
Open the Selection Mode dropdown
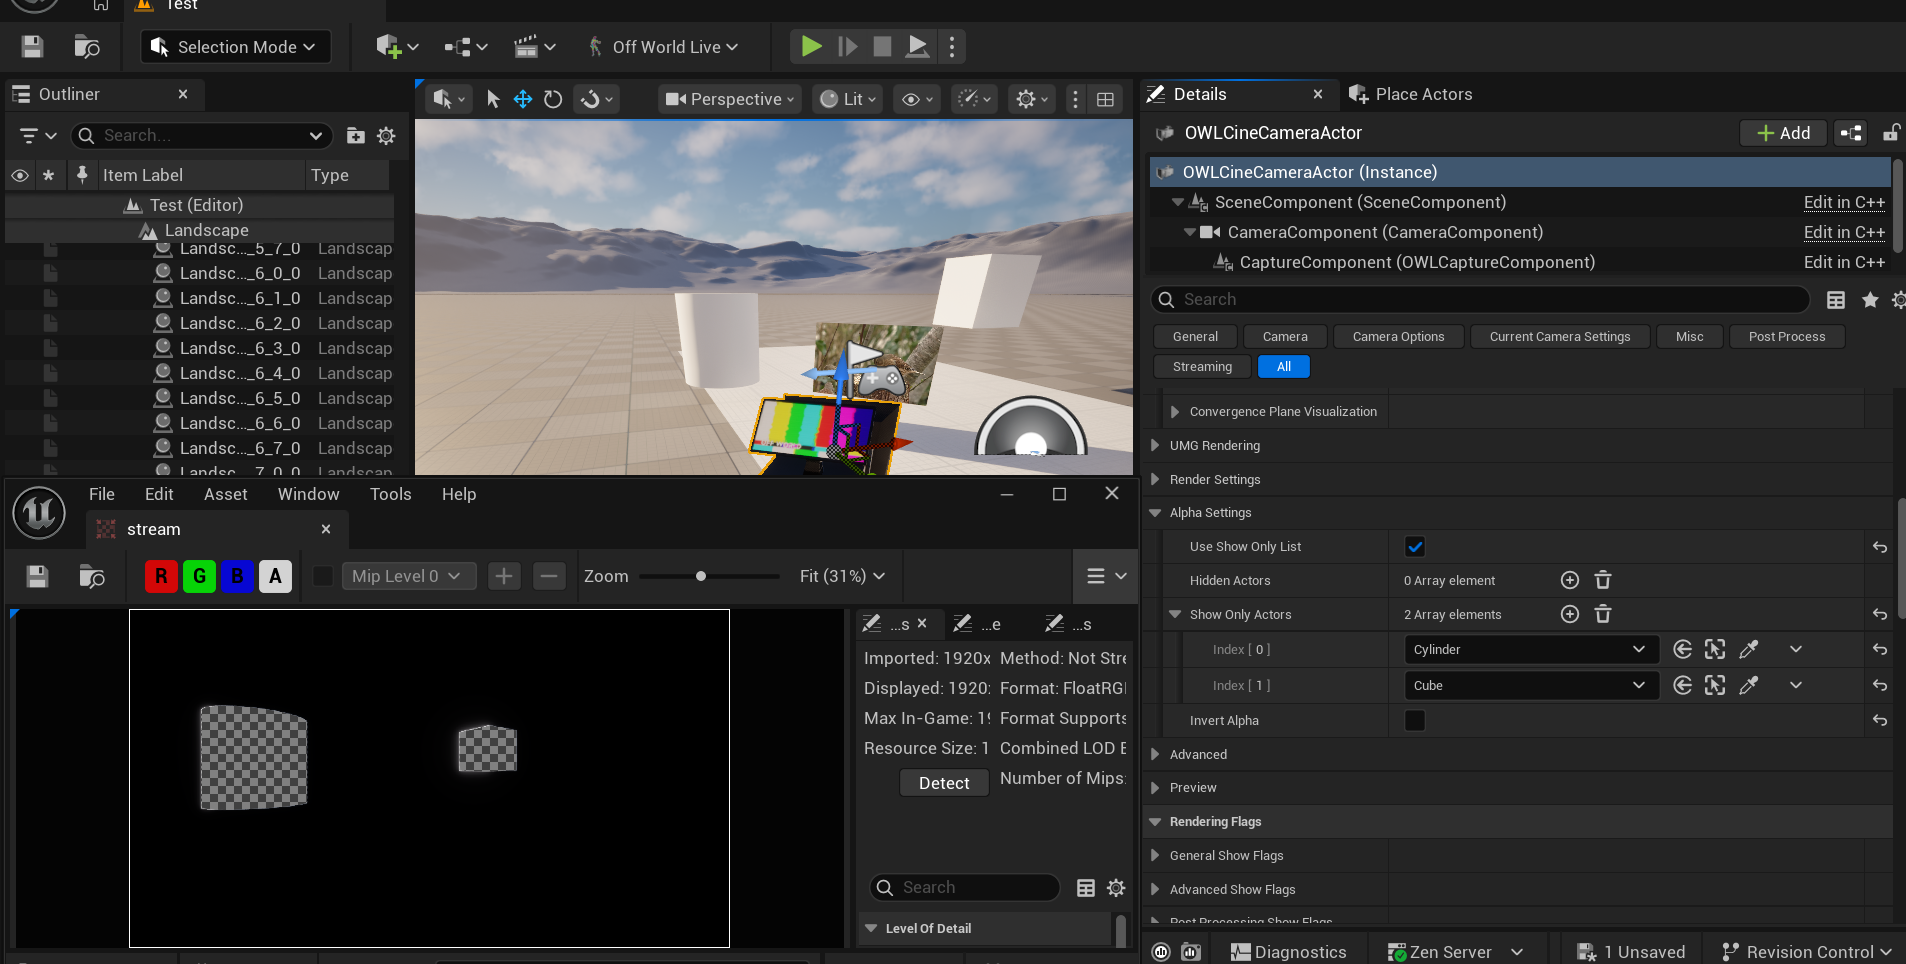tap(236, 46)
